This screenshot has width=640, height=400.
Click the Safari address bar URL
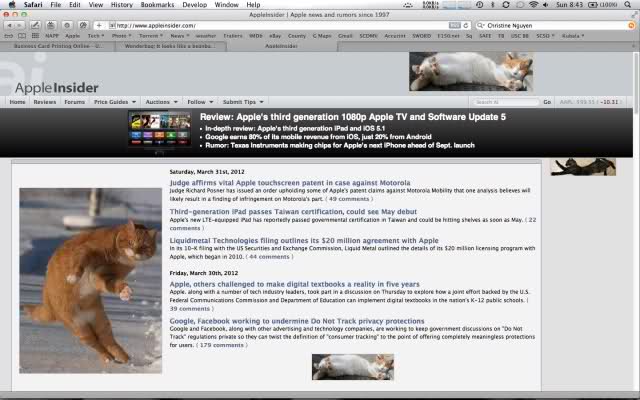pyautogui.click(x=156, y=26)
